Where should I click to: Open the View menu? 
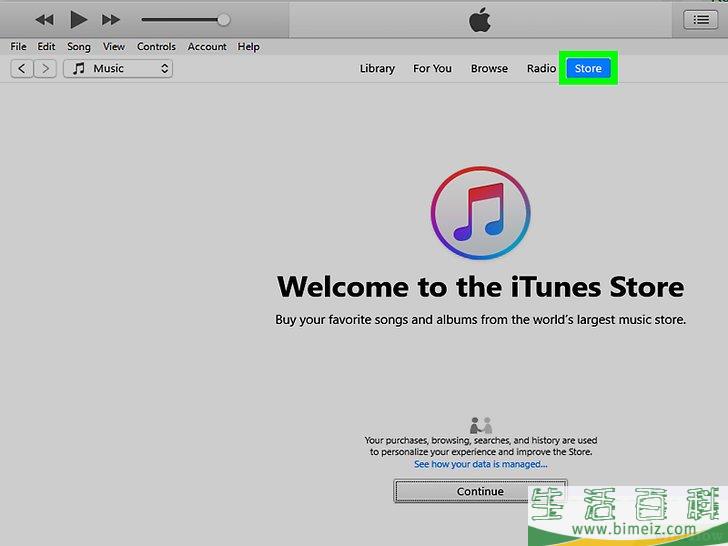point(114,47)
